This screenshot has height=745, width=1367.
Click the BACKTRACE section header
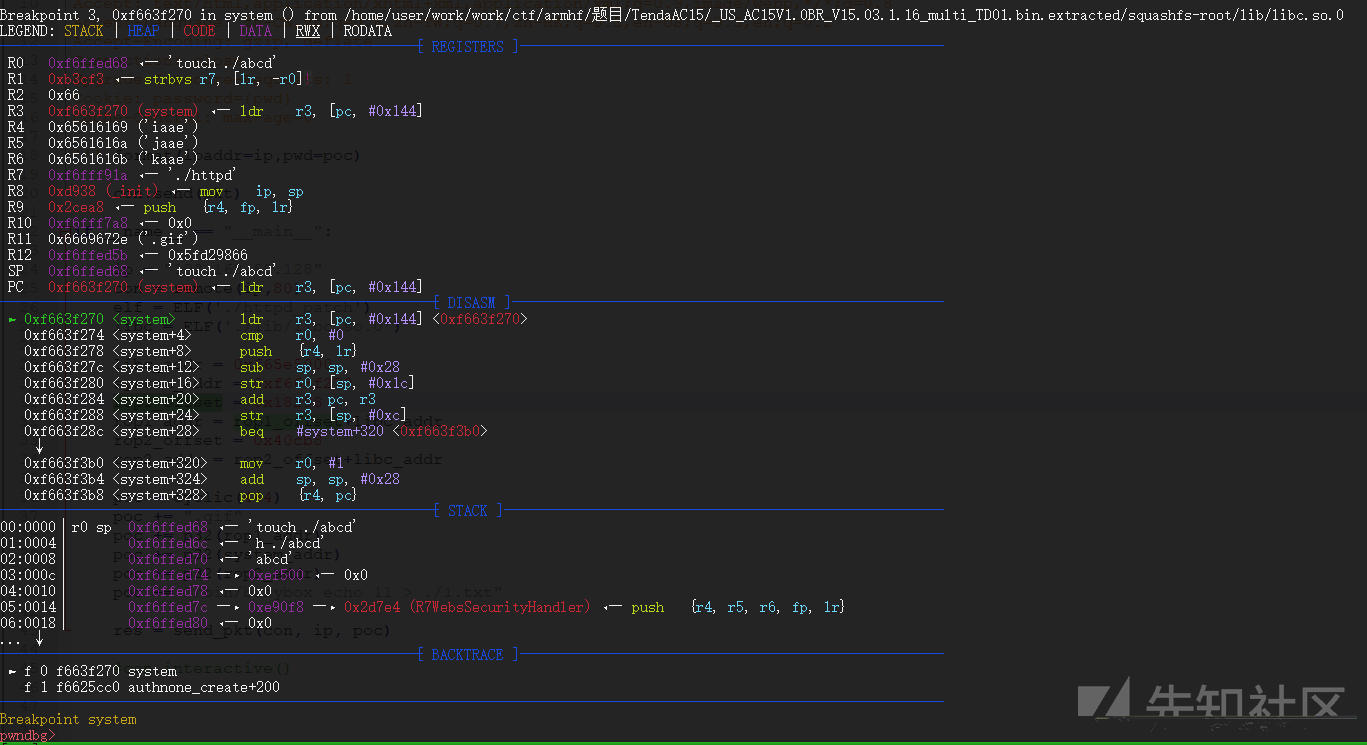click(x=468, y=654)
